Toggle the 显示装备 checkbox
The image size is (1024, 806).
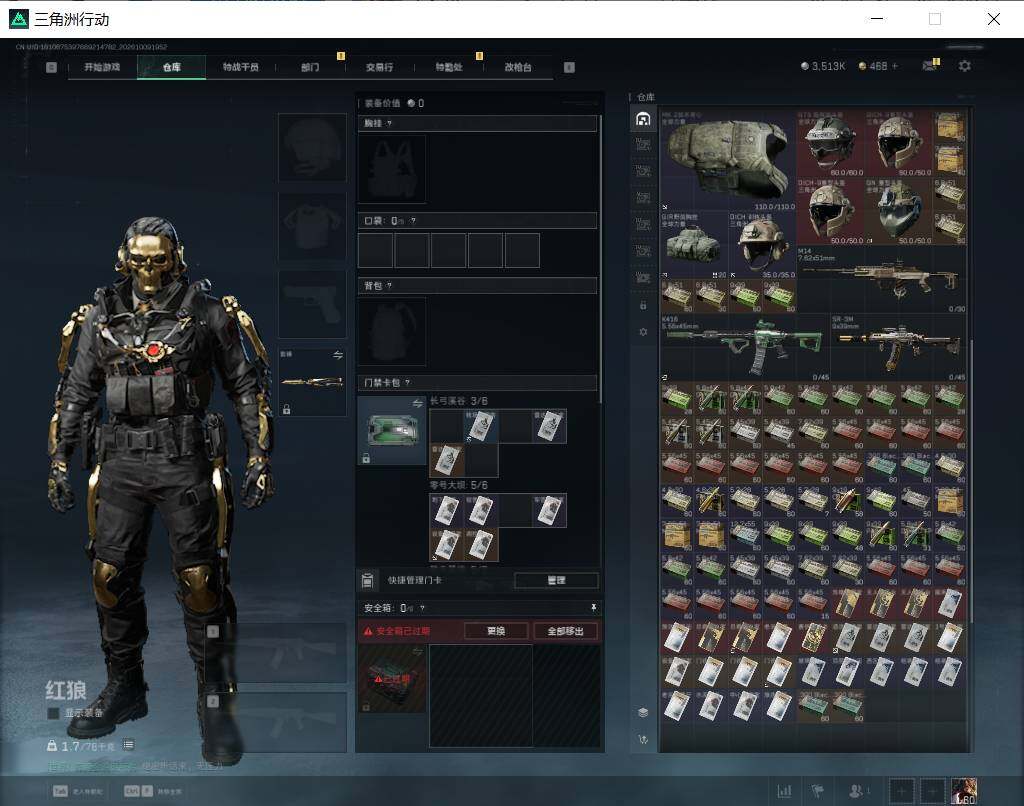click(x=54, y=713)
